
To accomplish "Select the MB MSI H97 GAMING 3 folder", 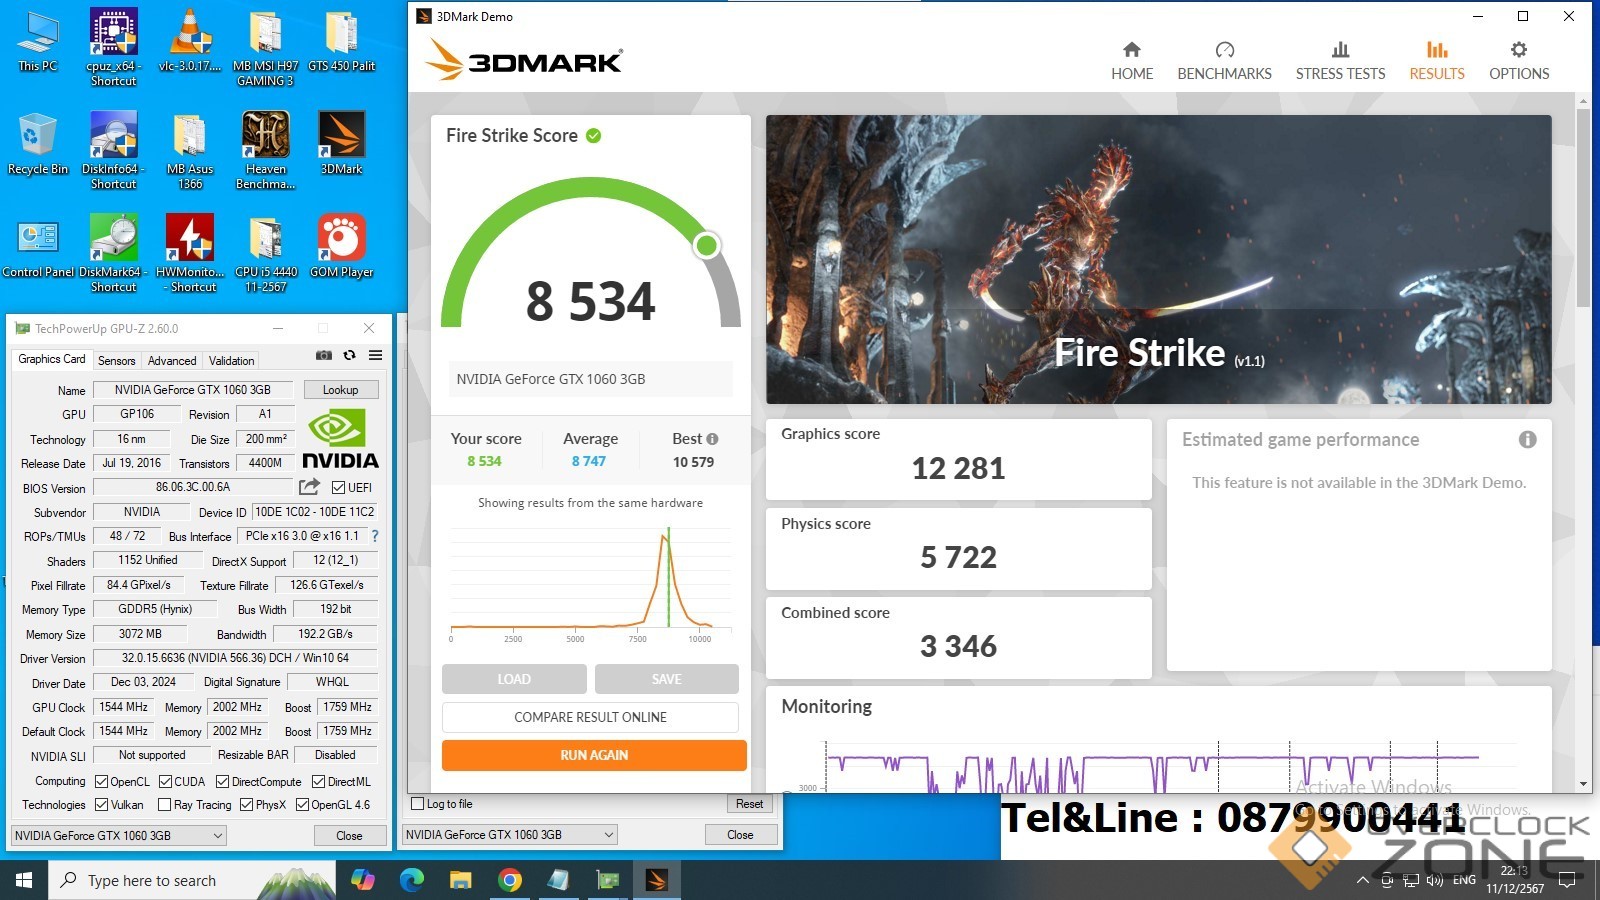I will [x=265, y=47].
